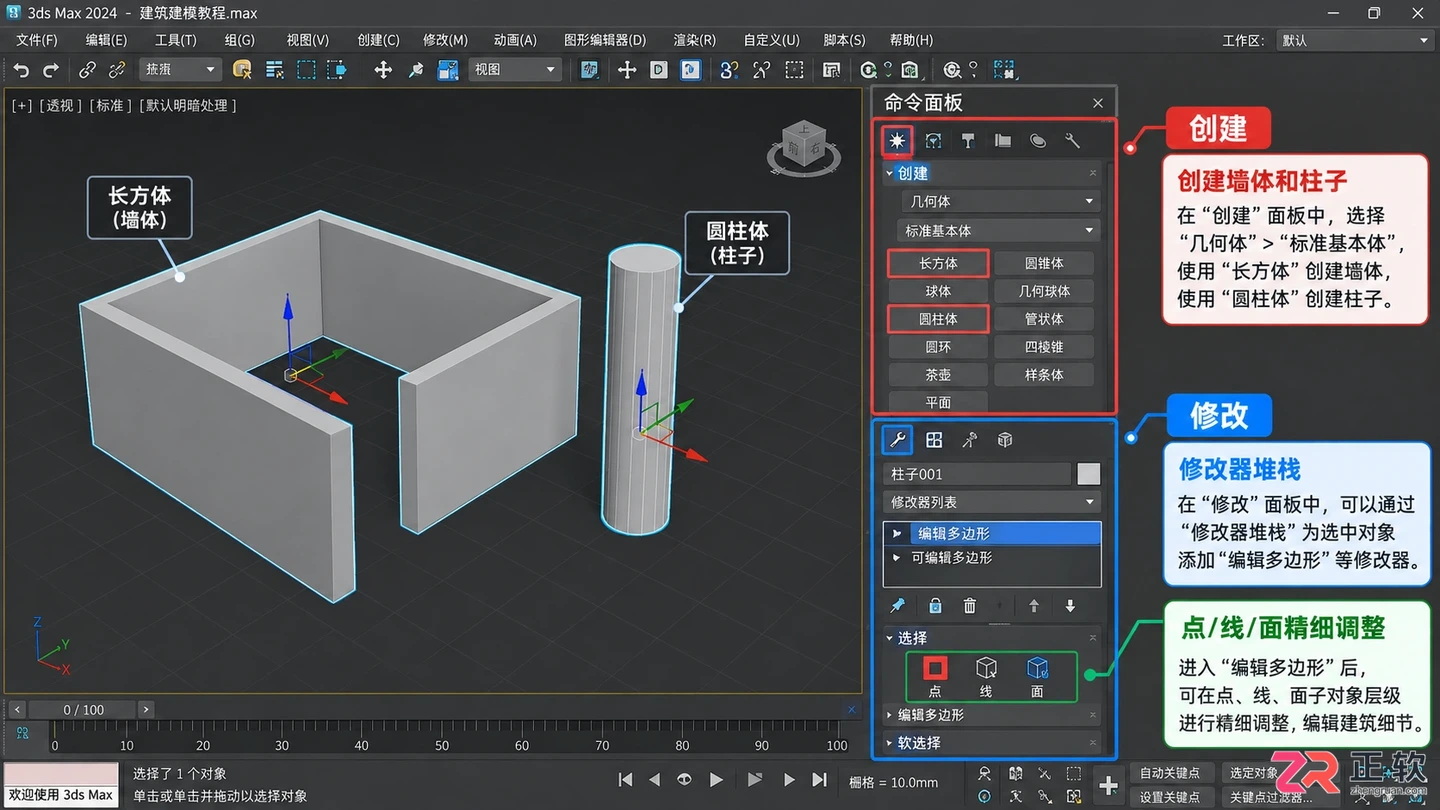
Task: Open the 标准基本体 type dropdown
Action: point(997,230)
